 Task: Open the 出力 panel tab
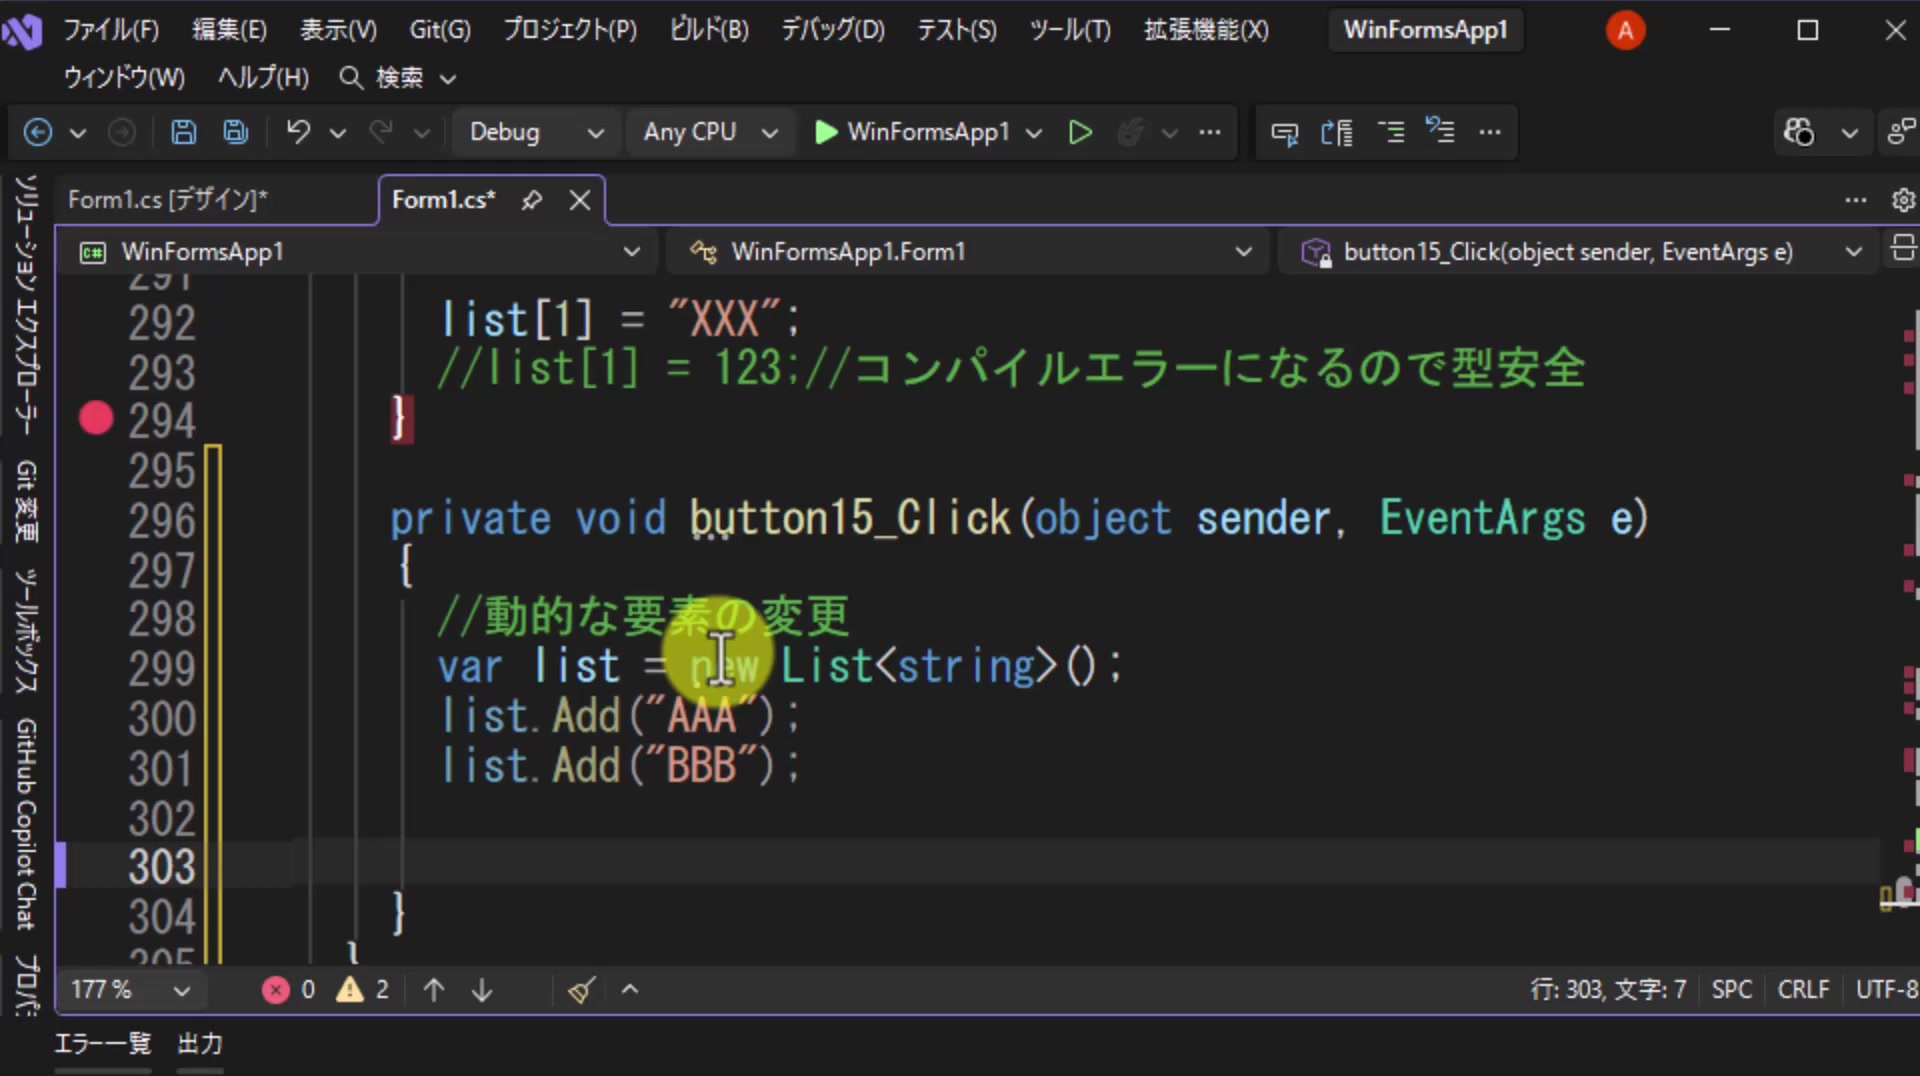(x=200, y=1044)
